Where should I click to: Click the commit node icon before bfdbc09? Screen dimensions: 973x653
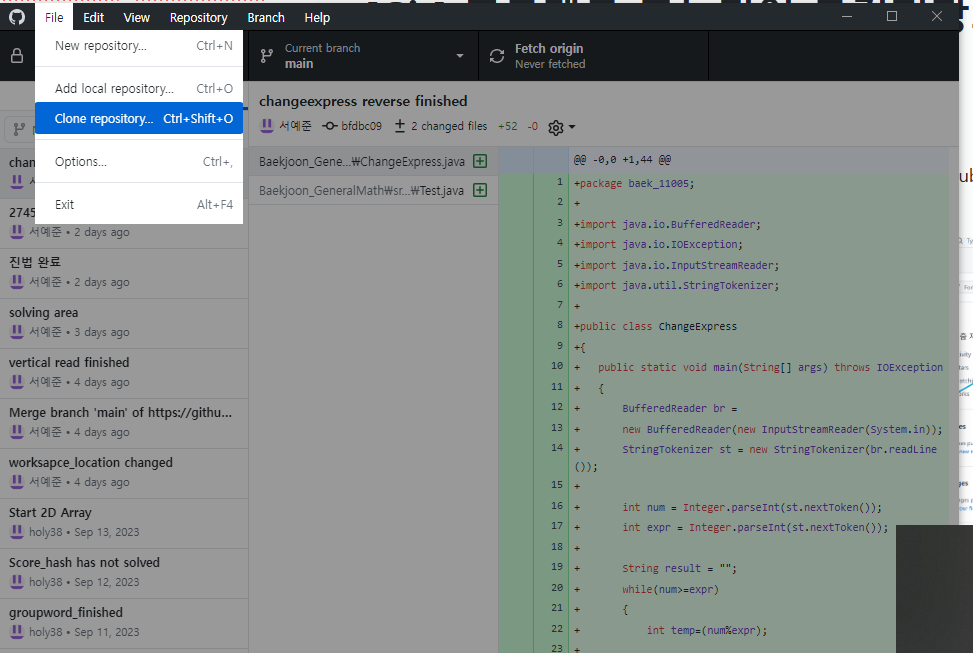tap(330, 126)
